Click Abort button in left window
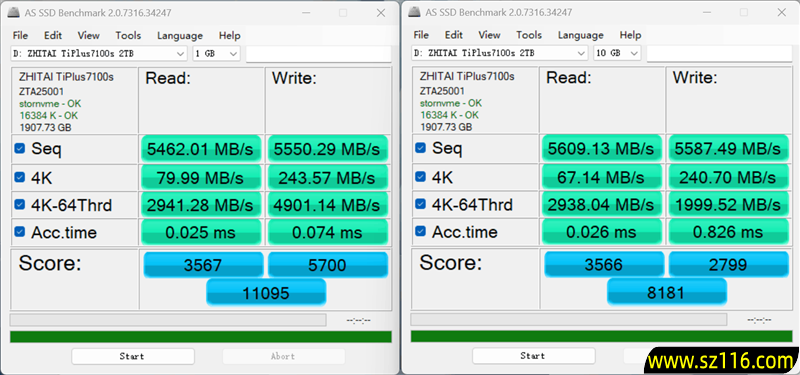 coord(283,356)
